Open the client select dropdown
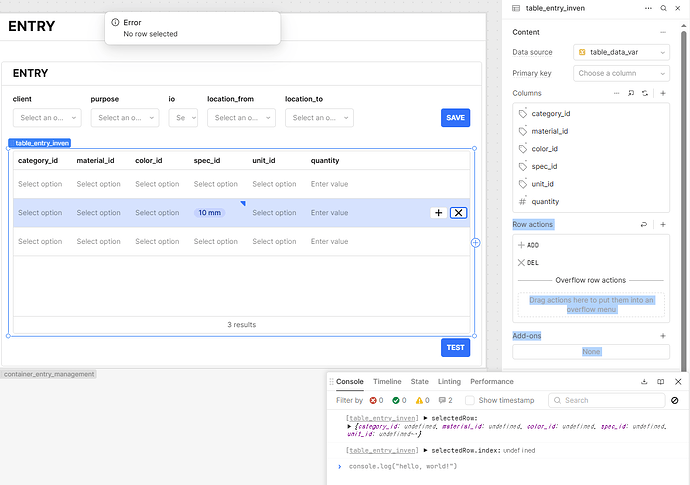Screen dimensions: 690x485 47,118
